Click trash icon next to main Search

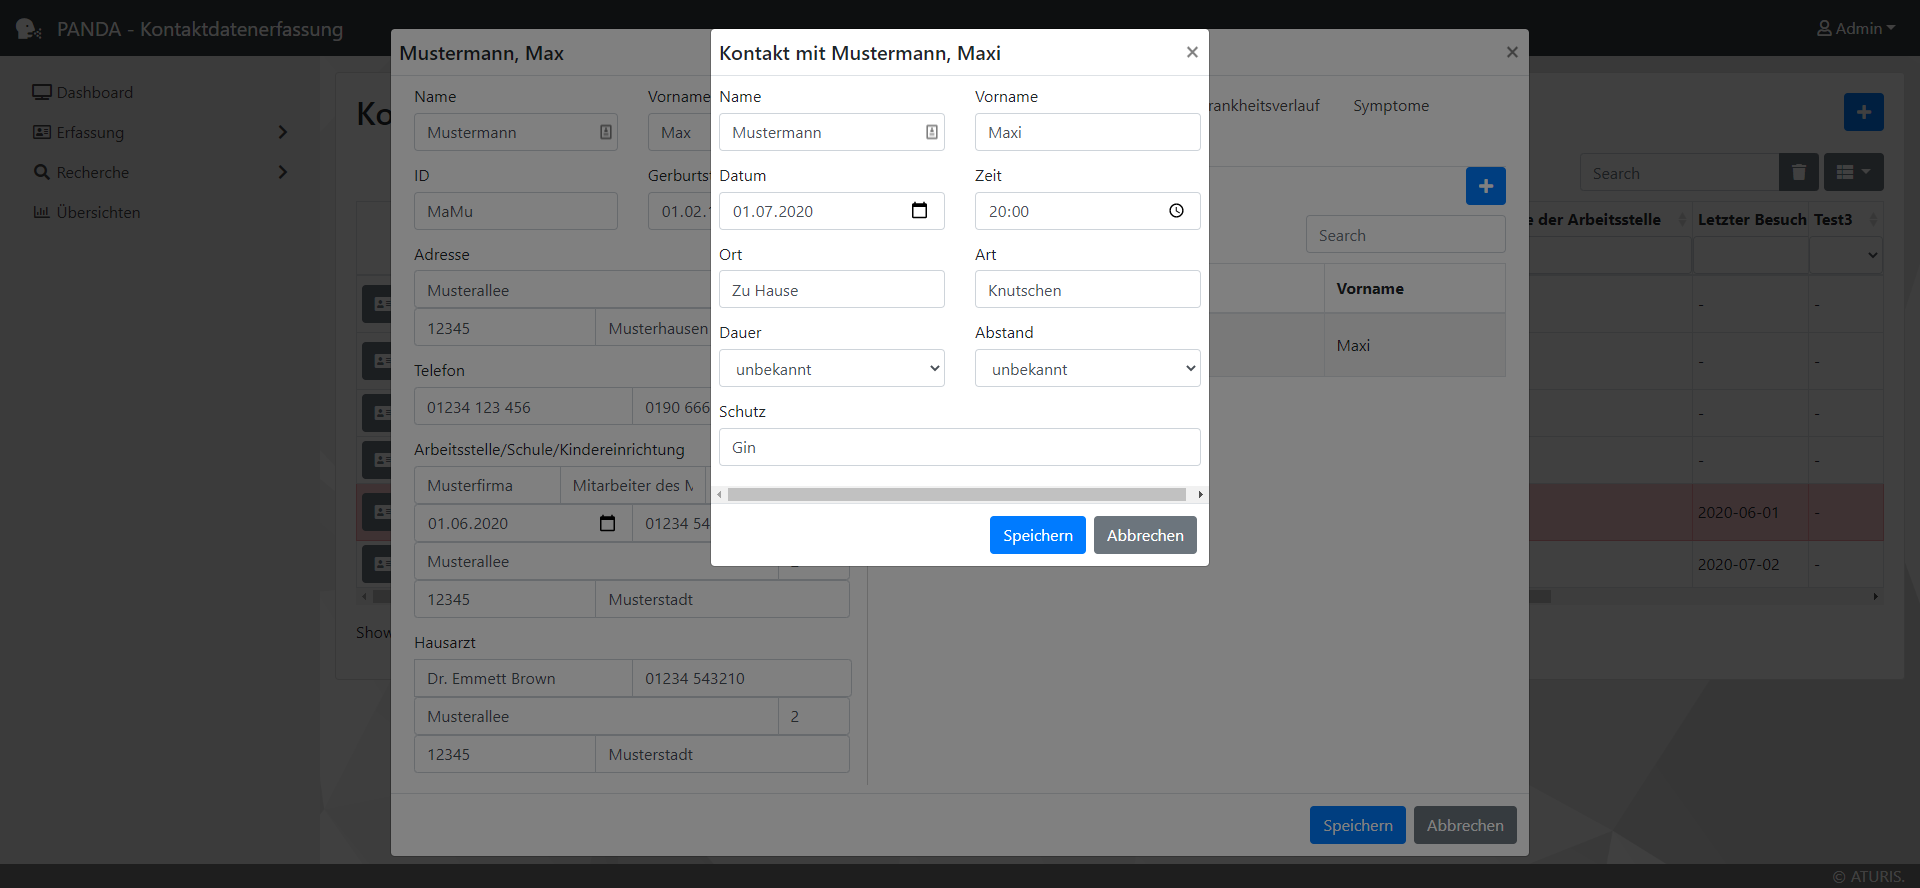click(x=1798, y=172)
